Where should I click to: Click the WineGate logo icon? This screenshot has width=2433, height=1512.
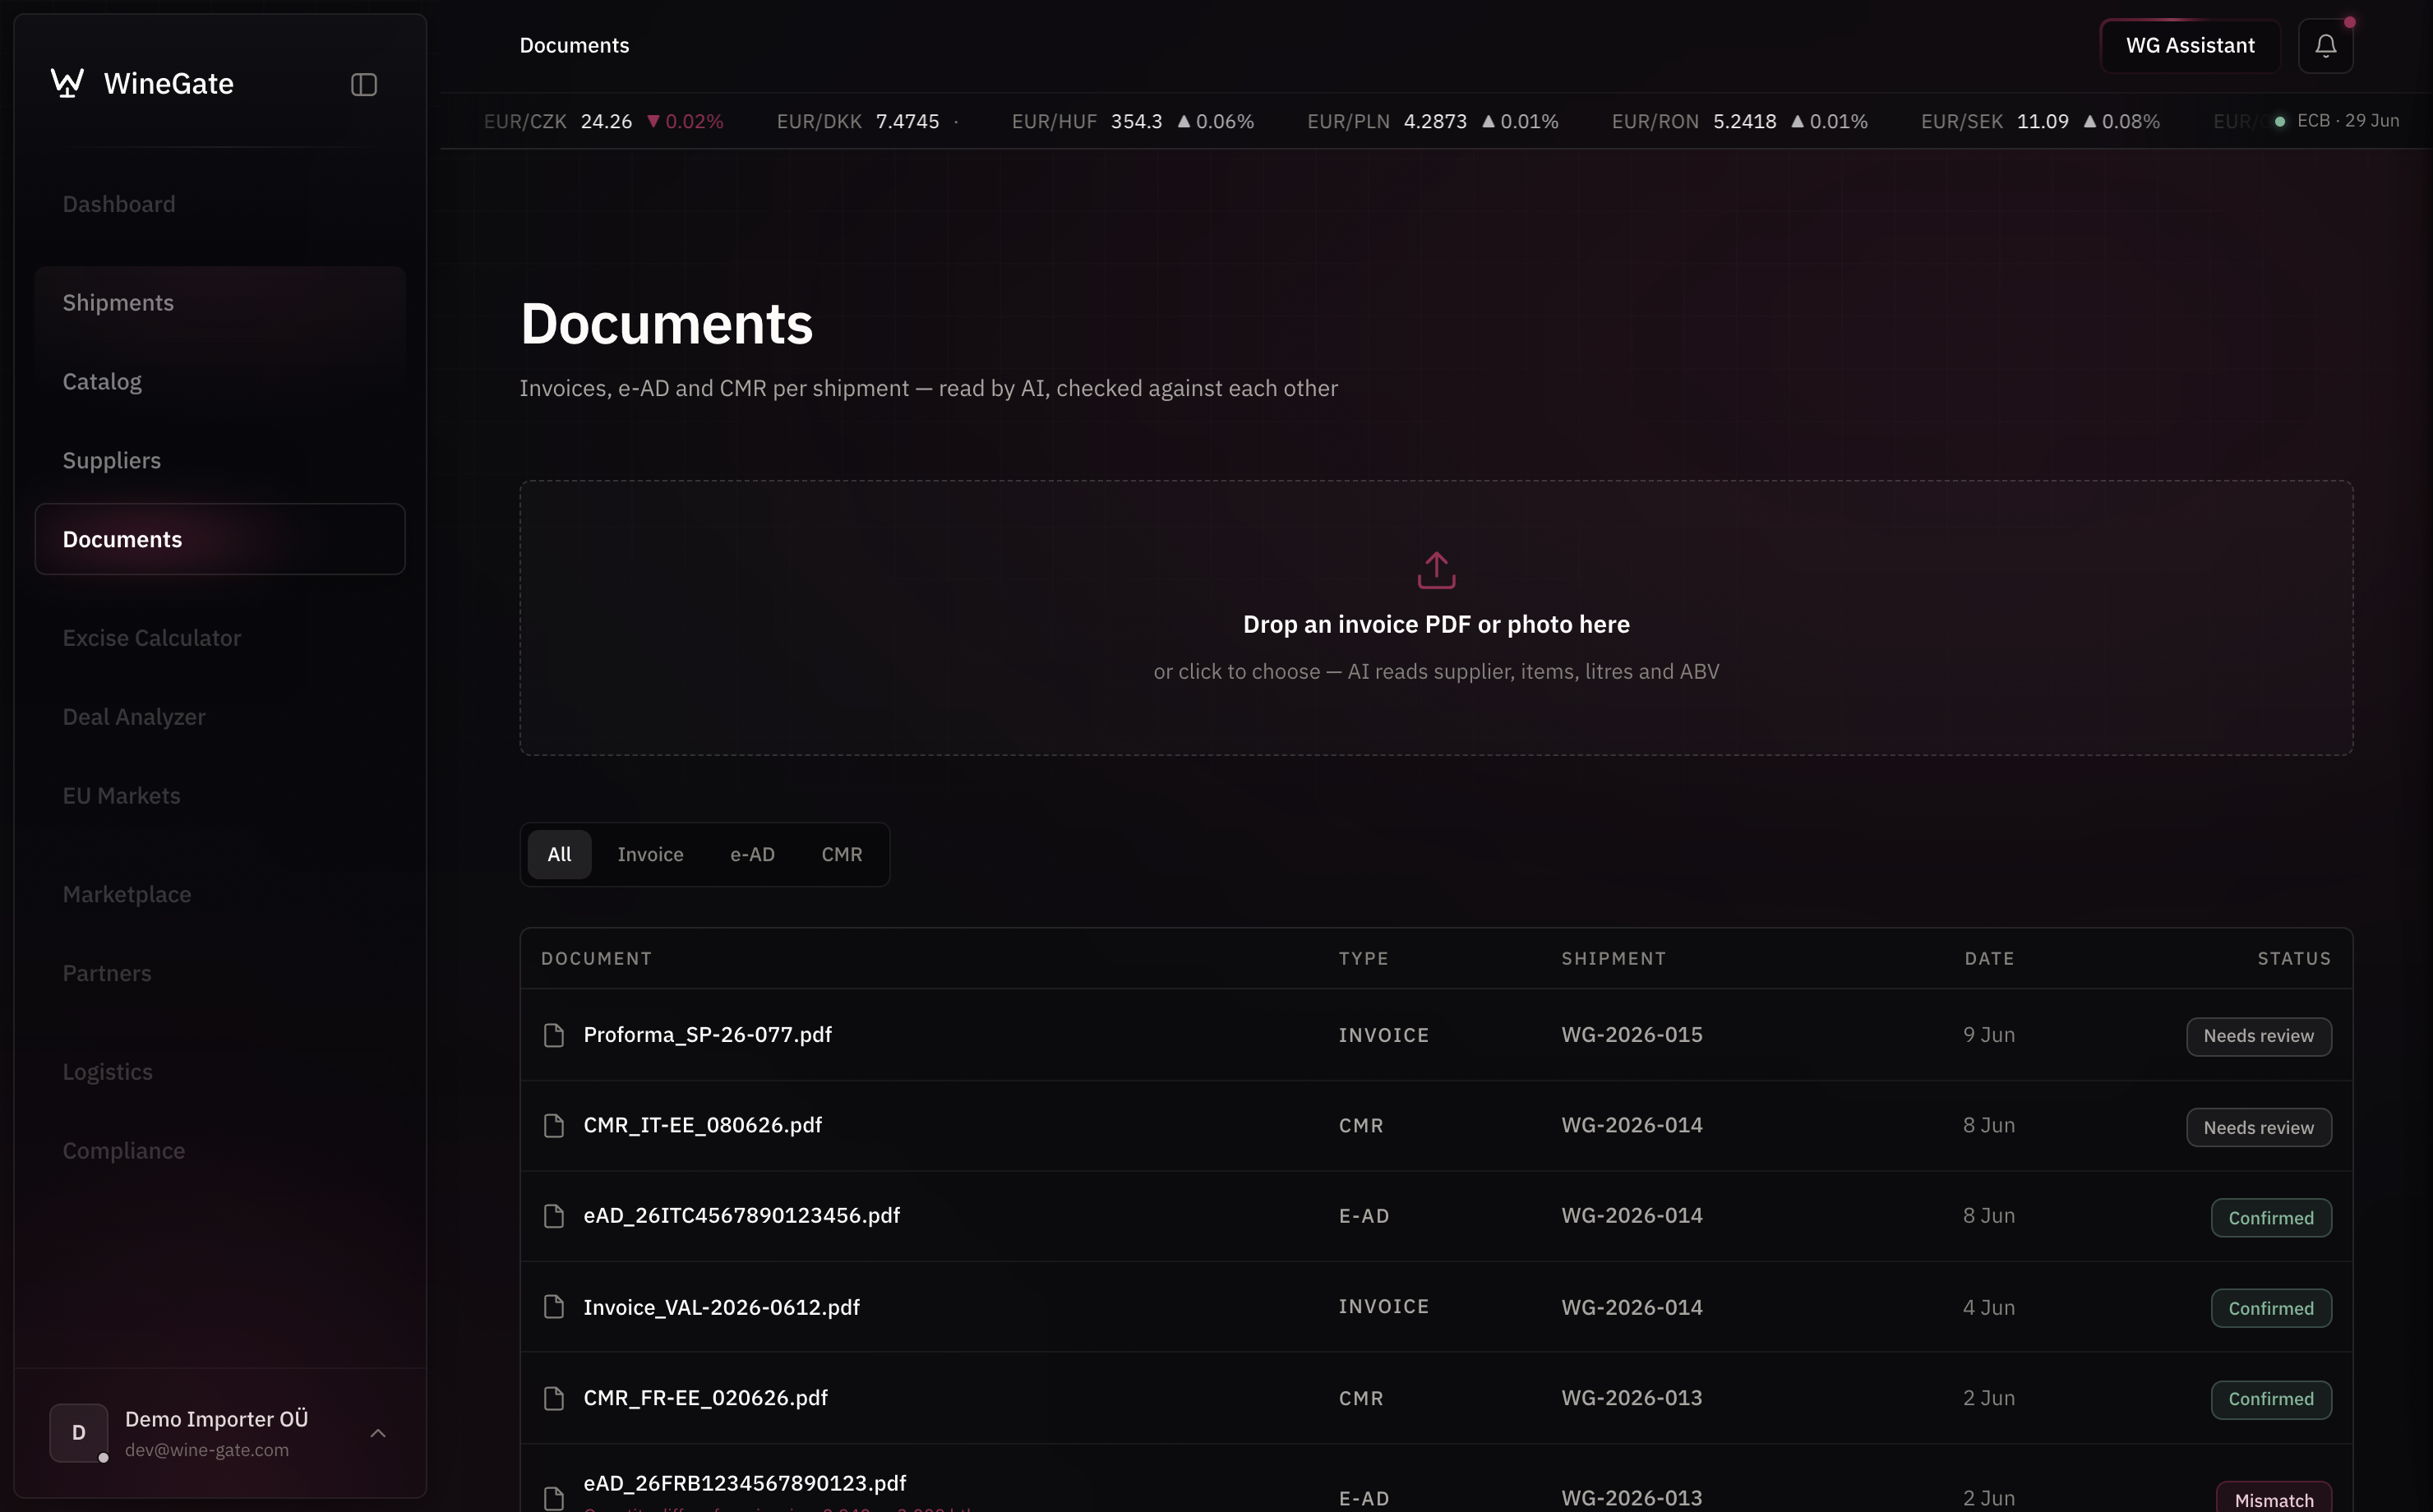(x=67, y=83)
